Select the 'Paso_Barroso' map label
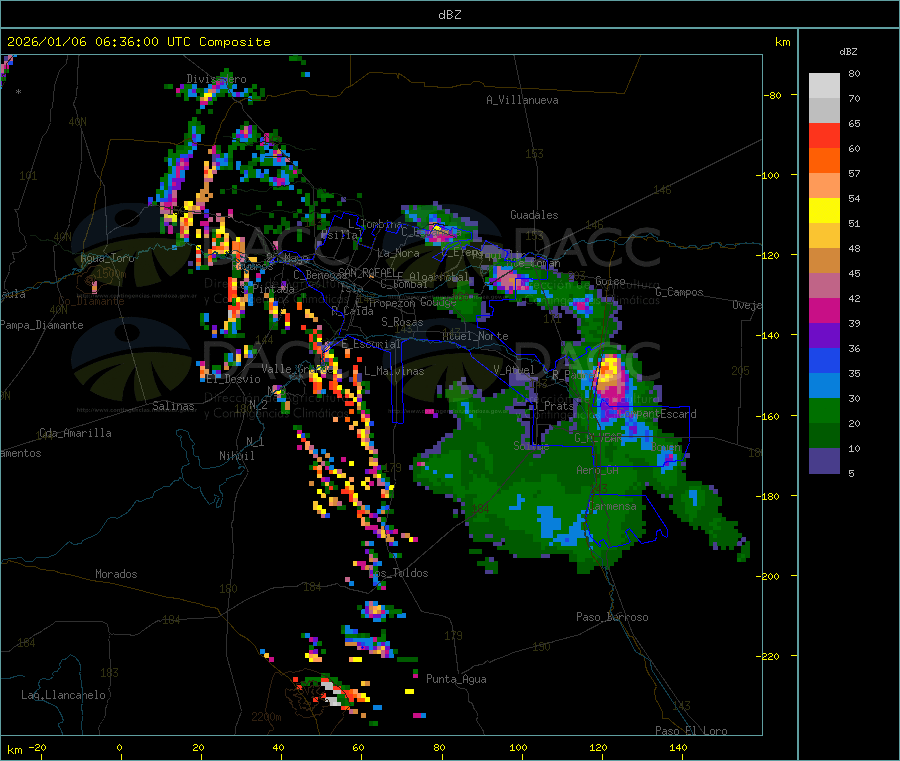 612,618
